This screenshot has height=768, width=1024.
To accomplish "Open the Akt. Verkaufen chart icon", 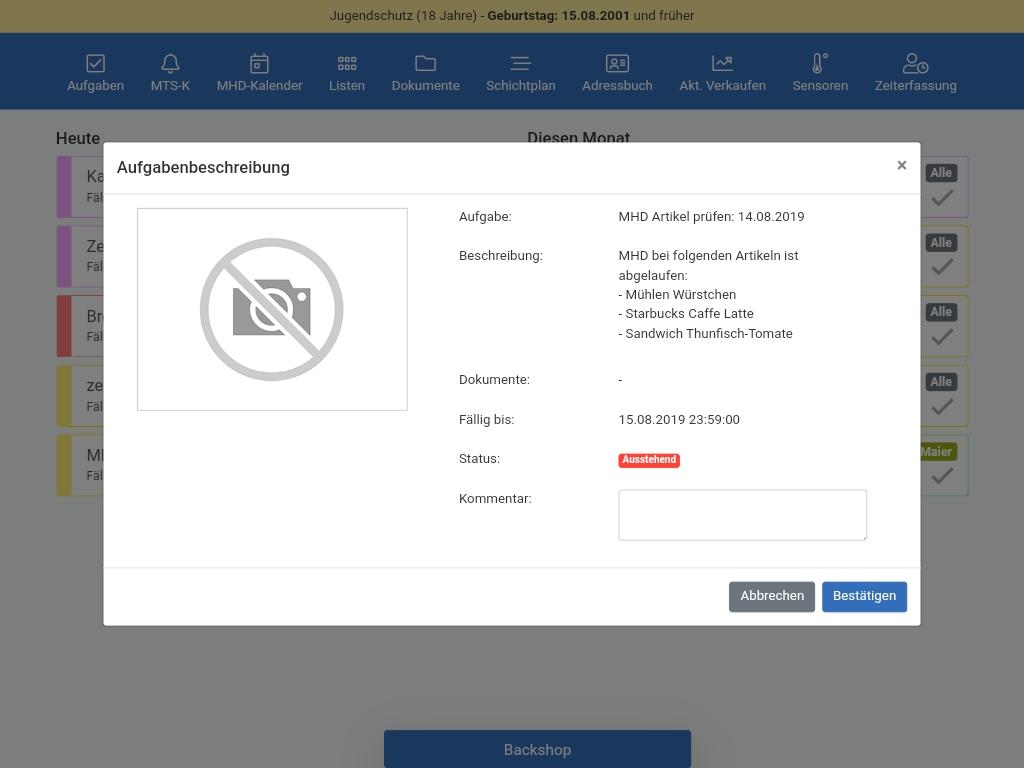I will (722, 64).
